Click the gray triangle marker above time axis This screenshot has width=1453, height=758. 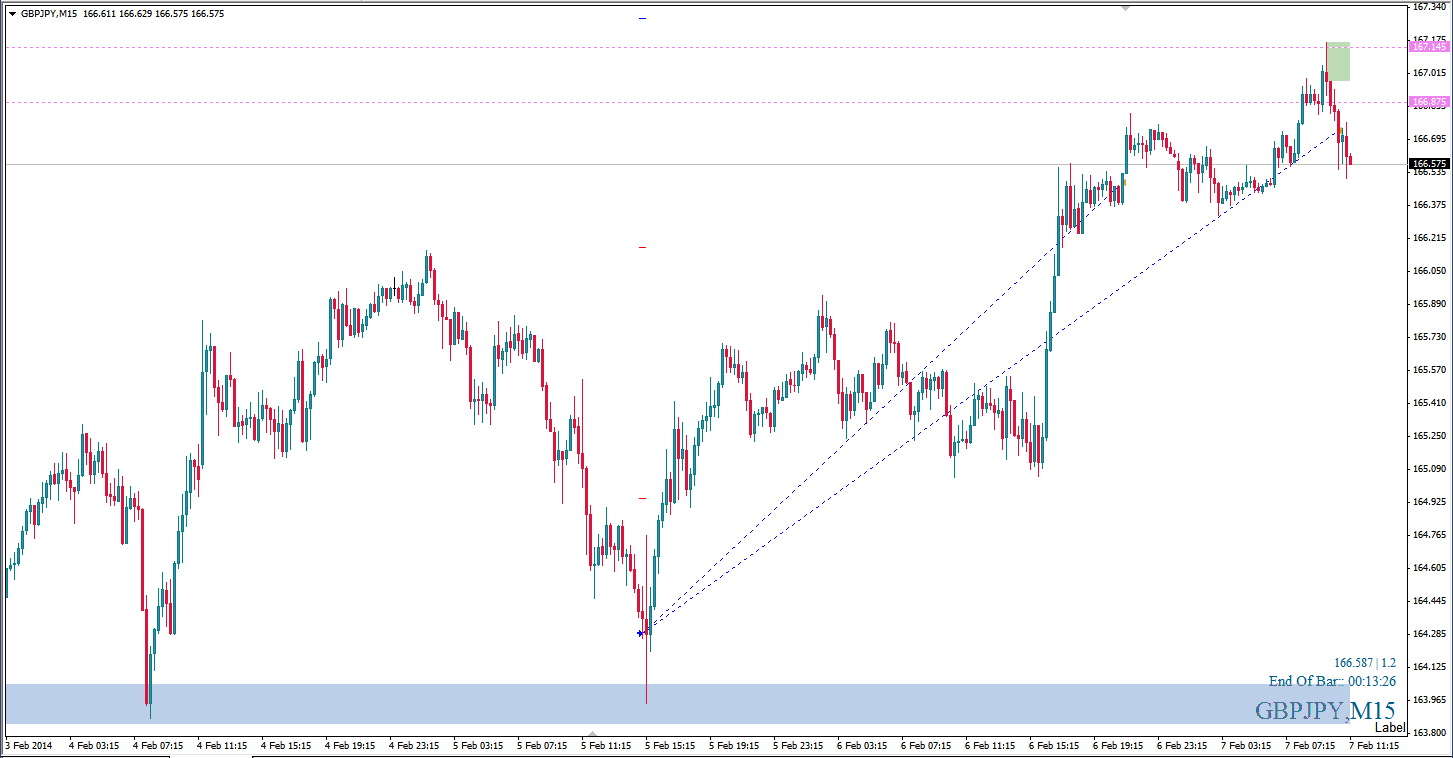tap(592, 734)
